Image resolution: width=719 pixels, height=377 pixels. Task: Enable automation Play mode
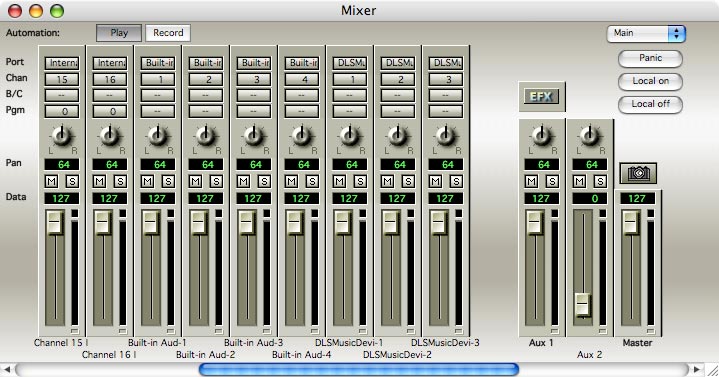[119, 33]
